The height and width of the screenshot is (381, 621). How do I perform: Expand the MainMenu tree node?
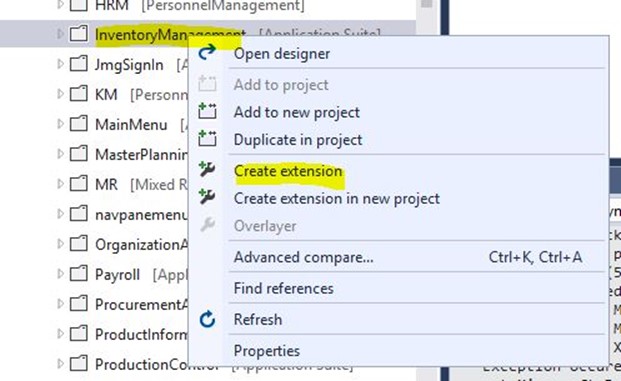[60, 124]
